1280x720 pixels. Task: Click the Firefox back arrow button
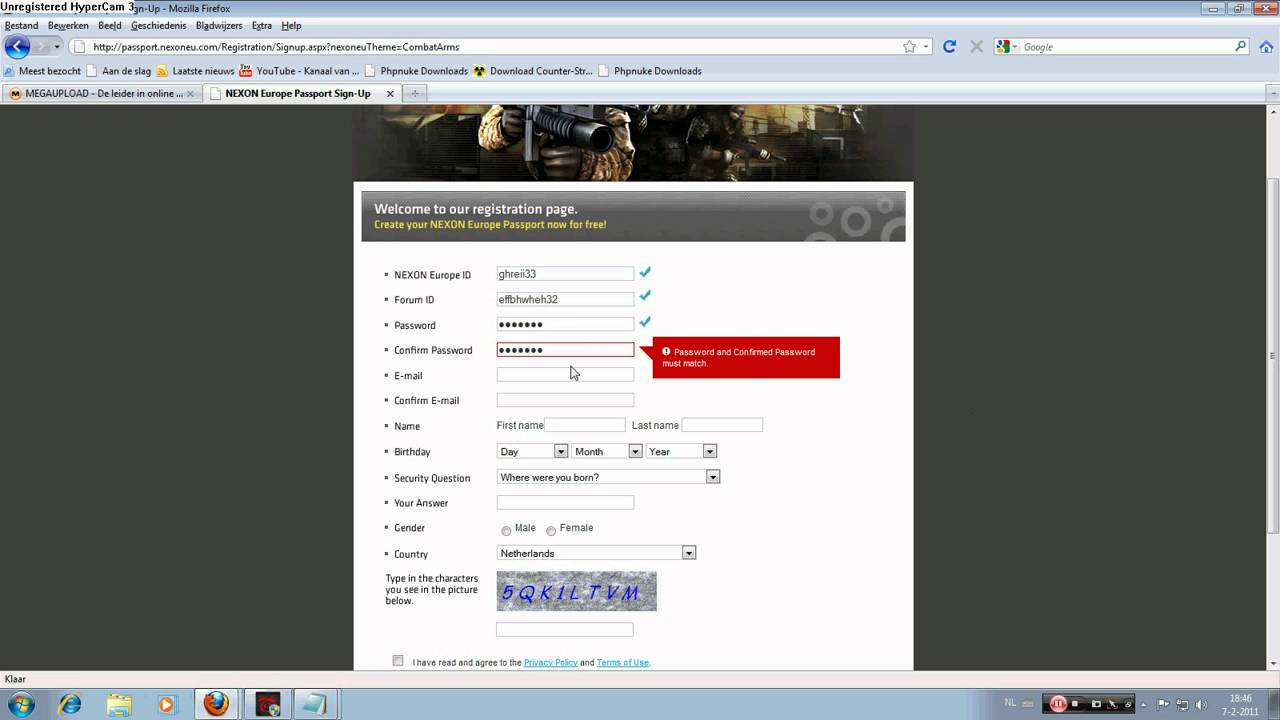17,46
